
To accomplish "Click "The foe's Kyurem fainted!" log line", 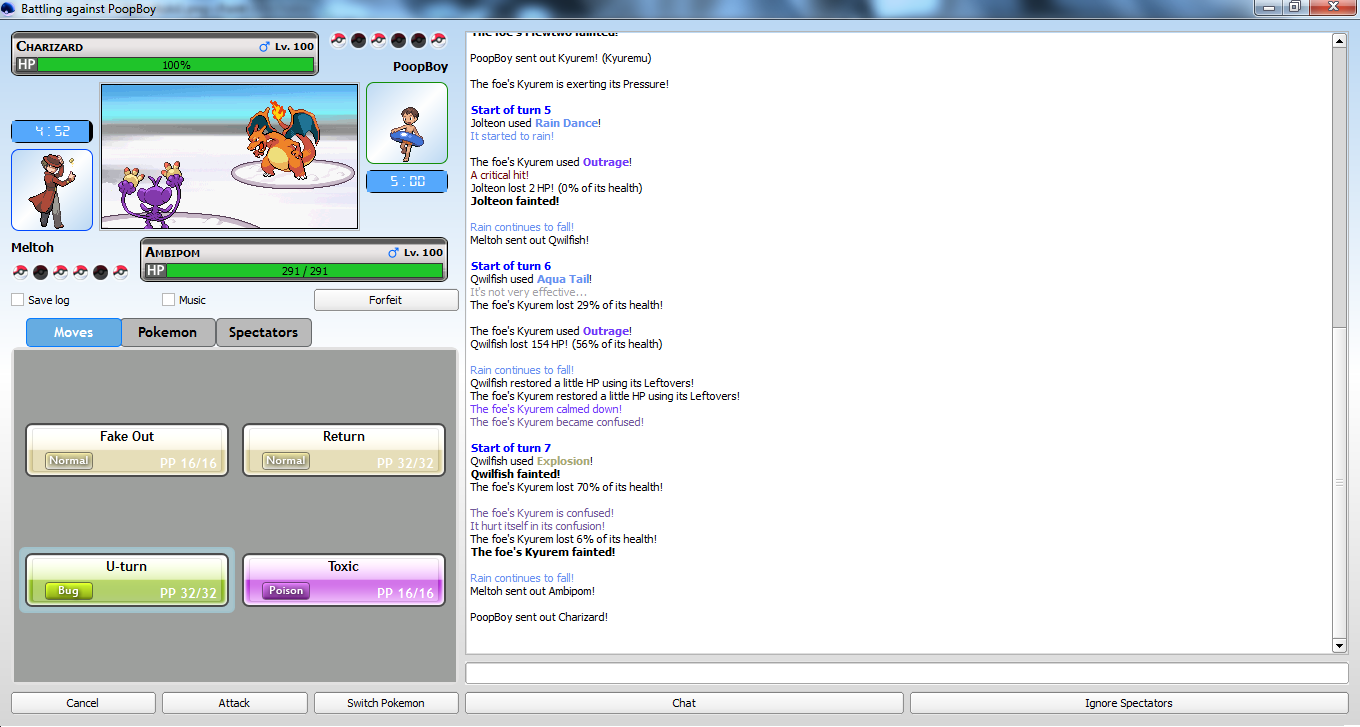I will [x=543, y=552].
